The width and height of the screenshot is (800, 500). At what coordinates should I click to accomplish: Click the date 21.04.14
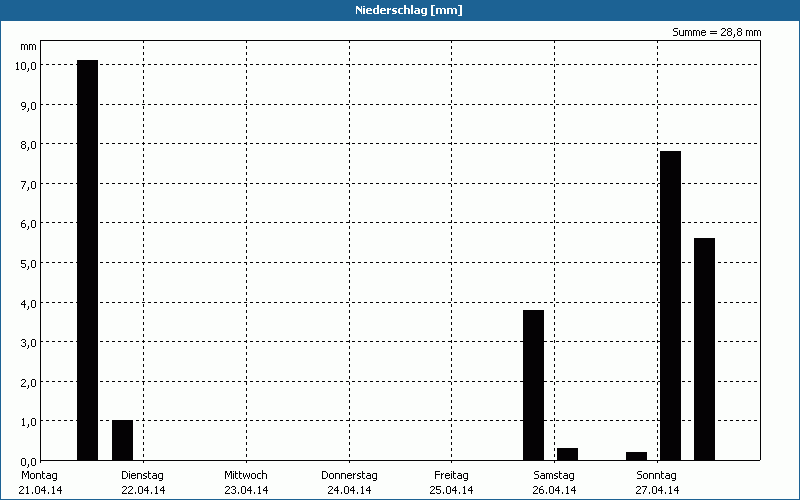coord(40,490)
